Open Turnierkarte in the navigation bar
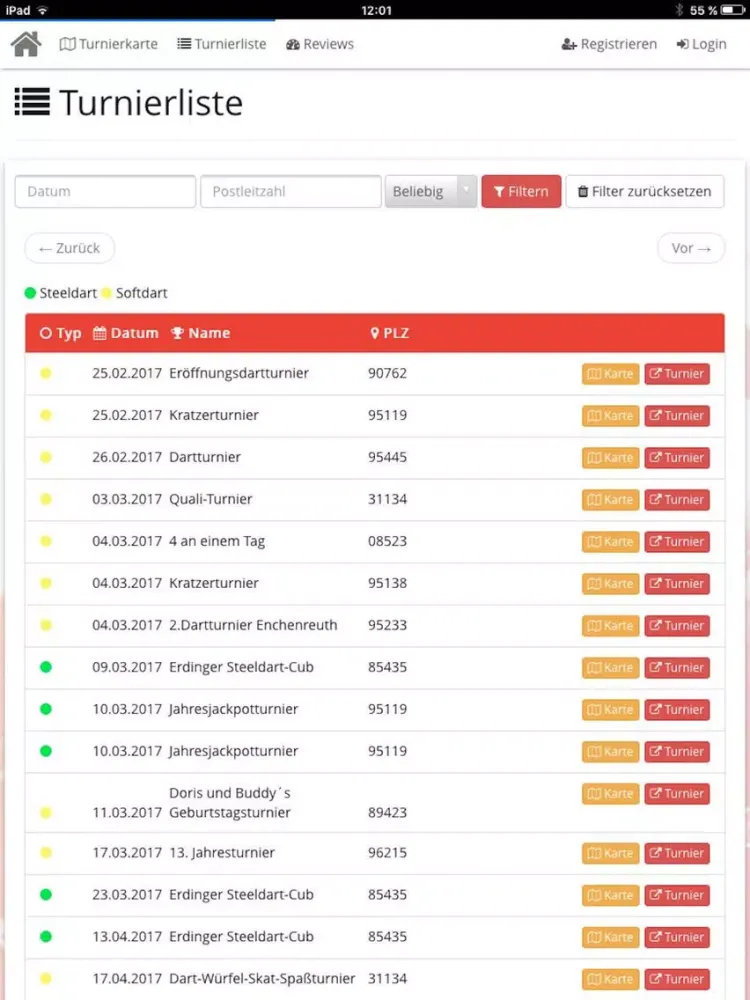The width and height of the screenshot is (750, 1000). coord(108,44)
